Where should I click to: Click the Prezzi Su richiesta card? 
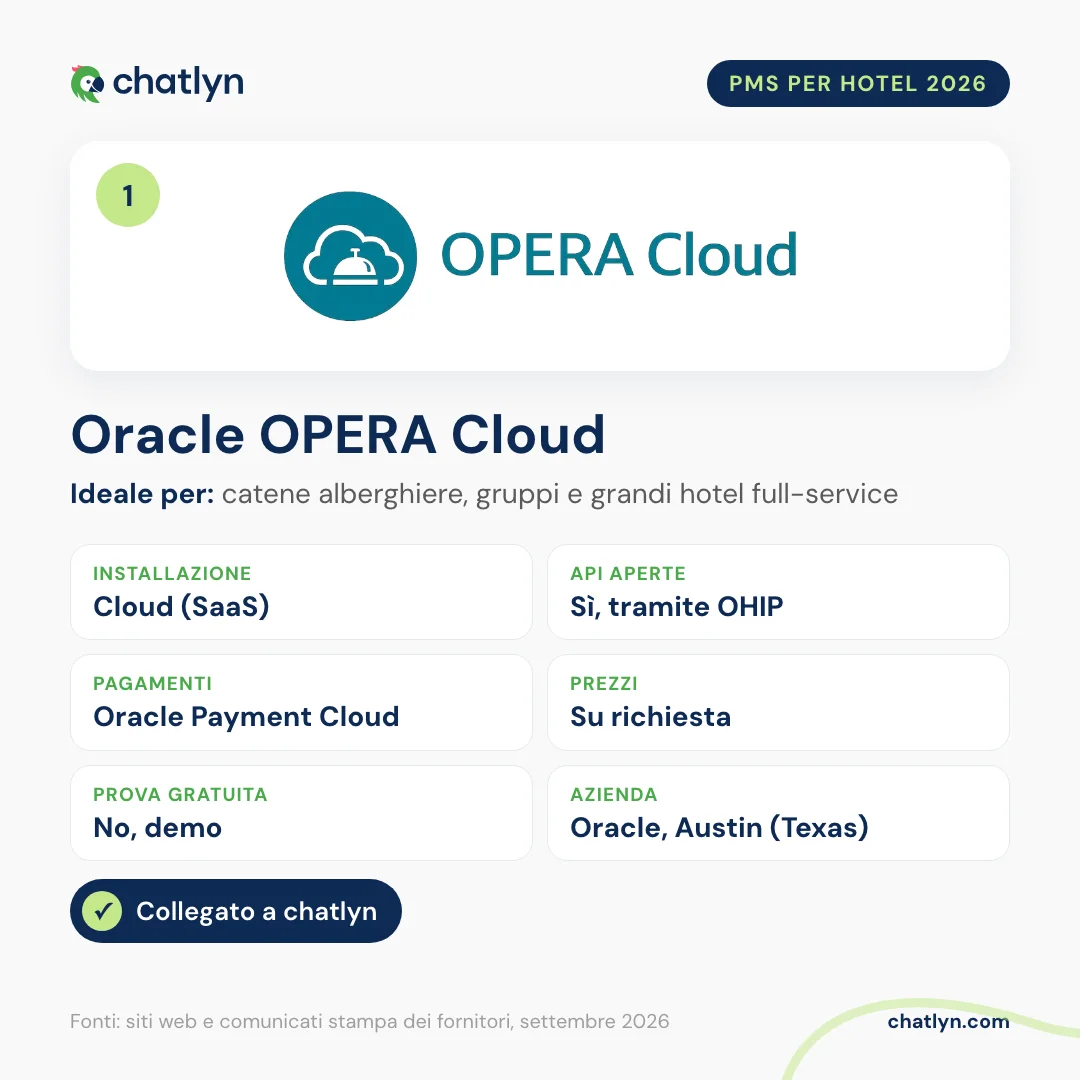(x=778, y=703)
